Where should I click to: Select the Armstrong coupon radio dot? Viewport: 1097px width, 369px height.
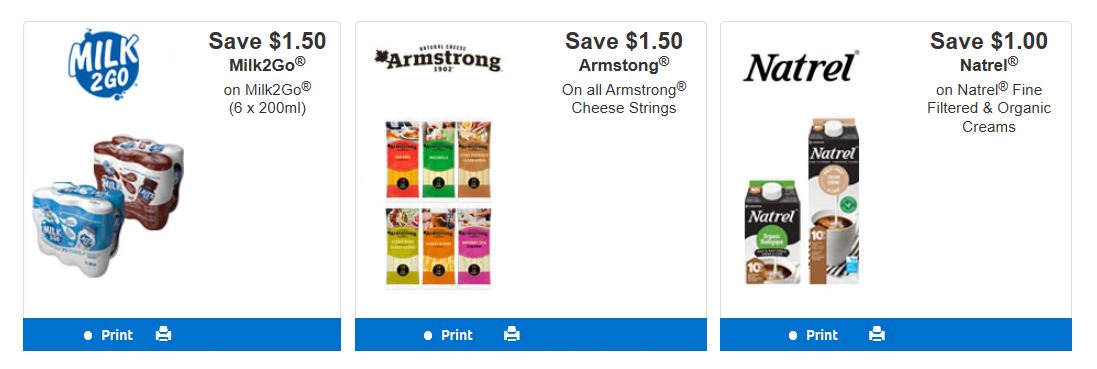pyautogui.click(x=427, y=335)
